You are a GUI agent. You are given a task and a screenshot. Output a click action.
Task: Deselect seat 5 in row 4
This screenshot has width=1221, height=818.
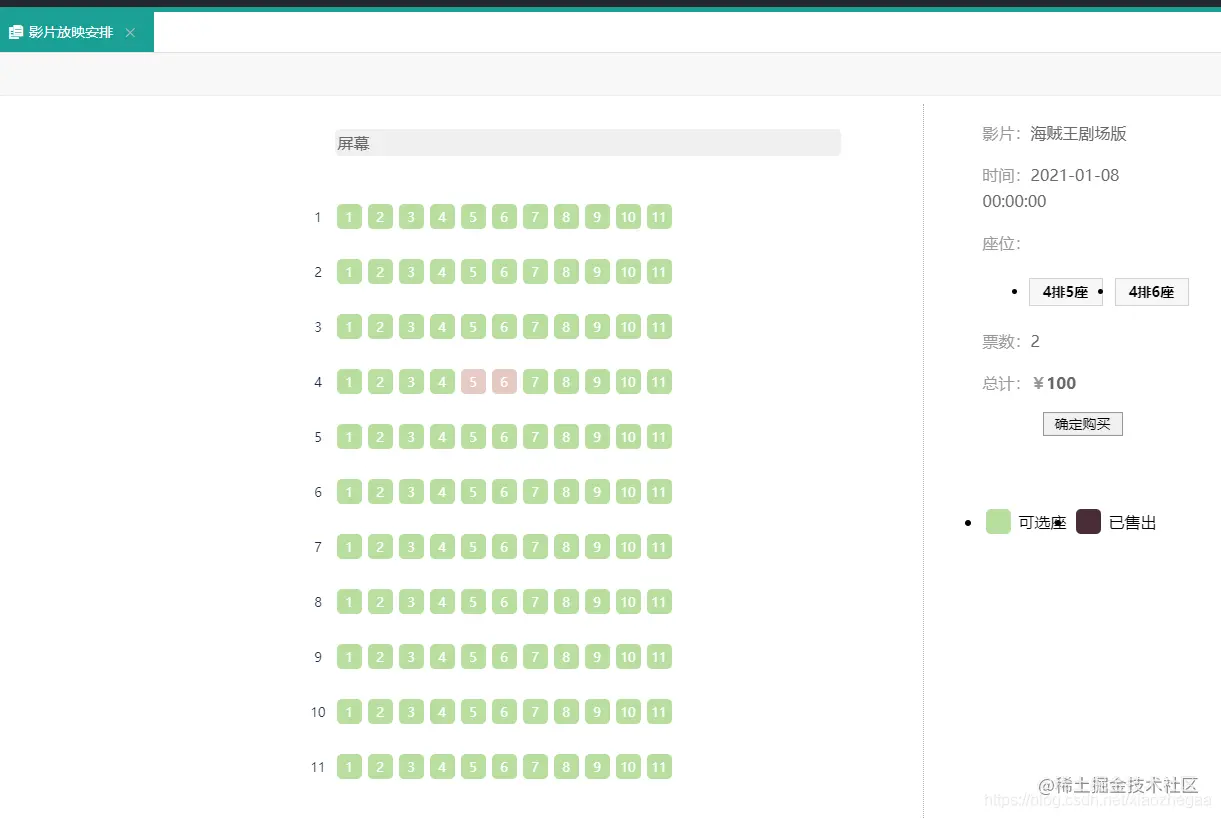[x=473, y=382]
